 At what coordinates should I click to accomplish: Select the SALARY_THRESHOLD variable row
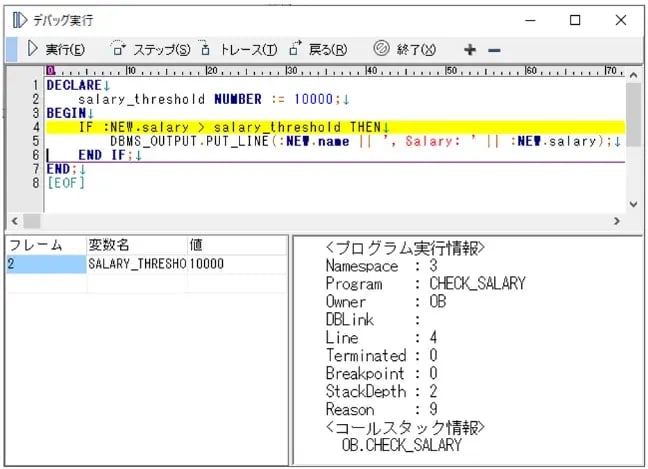click(136, 264)
